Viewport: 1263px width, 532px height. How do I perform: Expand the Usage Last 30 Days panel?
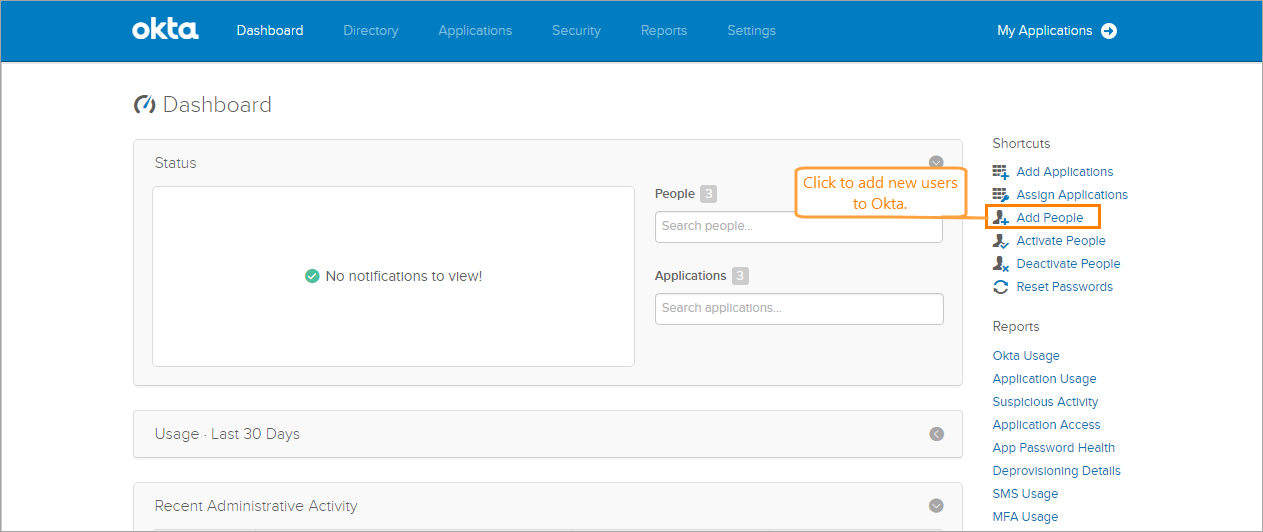point(936,434)
